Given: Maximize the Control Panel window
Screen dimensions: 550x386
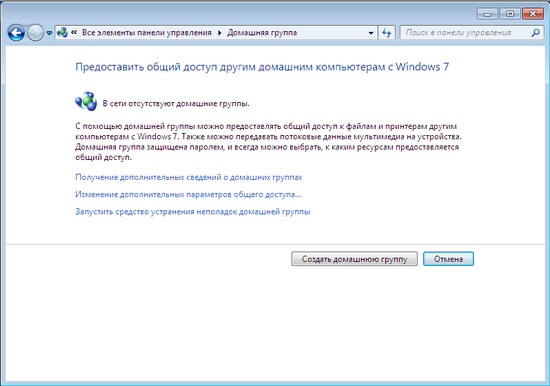Looking at the screenshot, I should (510, 14).
